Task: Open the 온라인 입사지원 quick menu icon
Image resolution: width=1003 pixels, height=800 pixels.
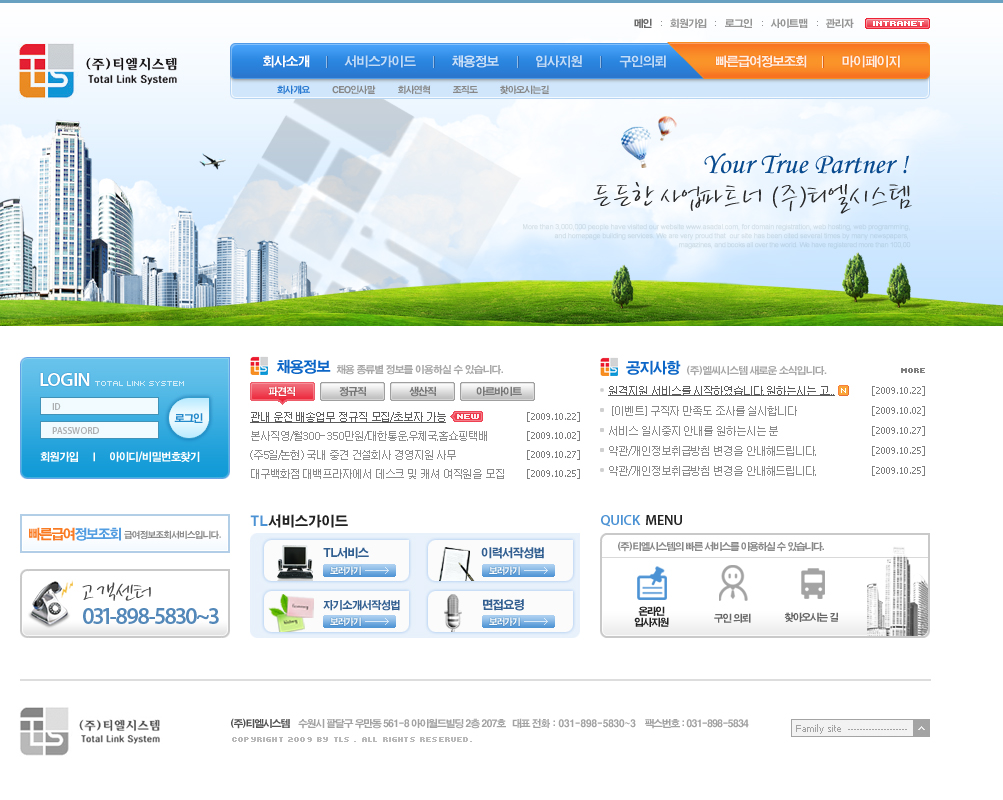Action: (651, 583)
